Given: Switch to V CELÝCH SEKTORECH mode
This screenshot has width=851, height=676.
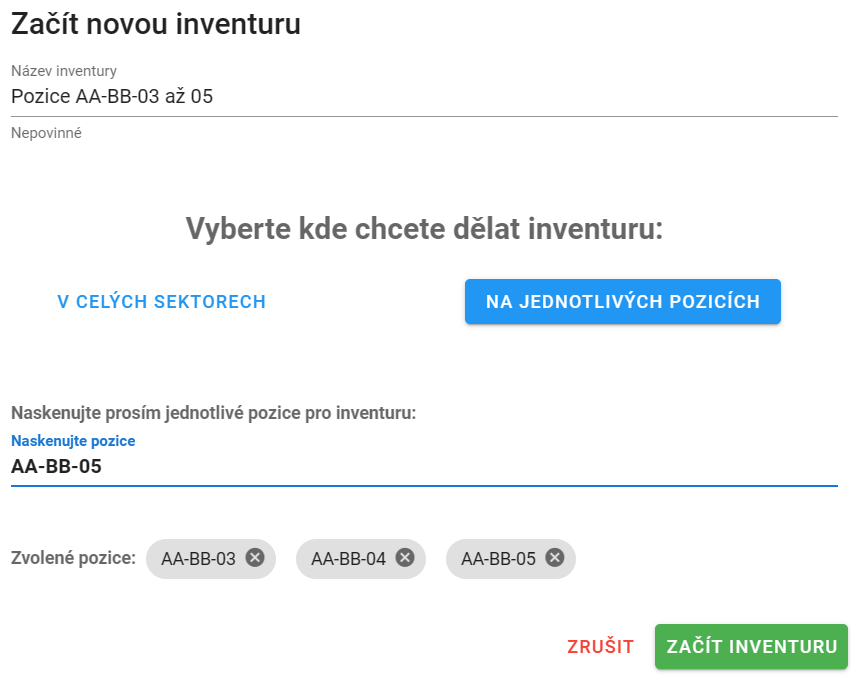Looking at the screenshot, I should point(162,302).
